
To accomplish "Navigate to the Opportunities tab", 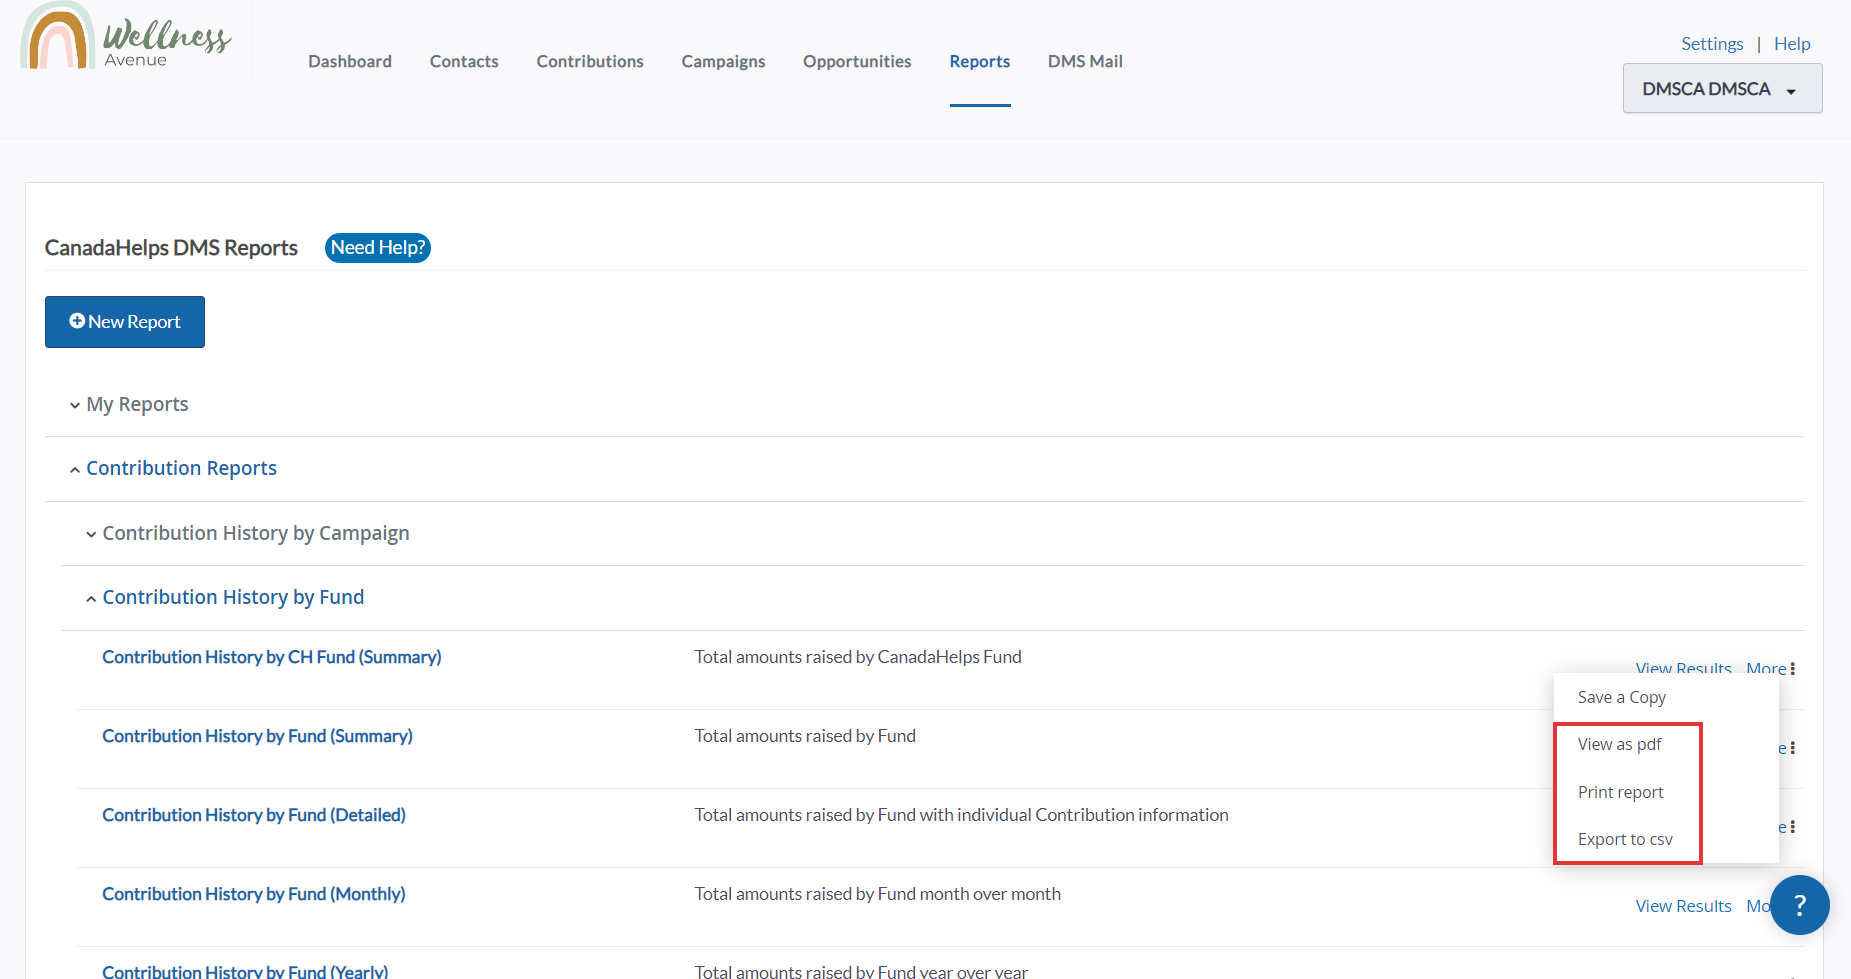I will [x=857, y=61].
